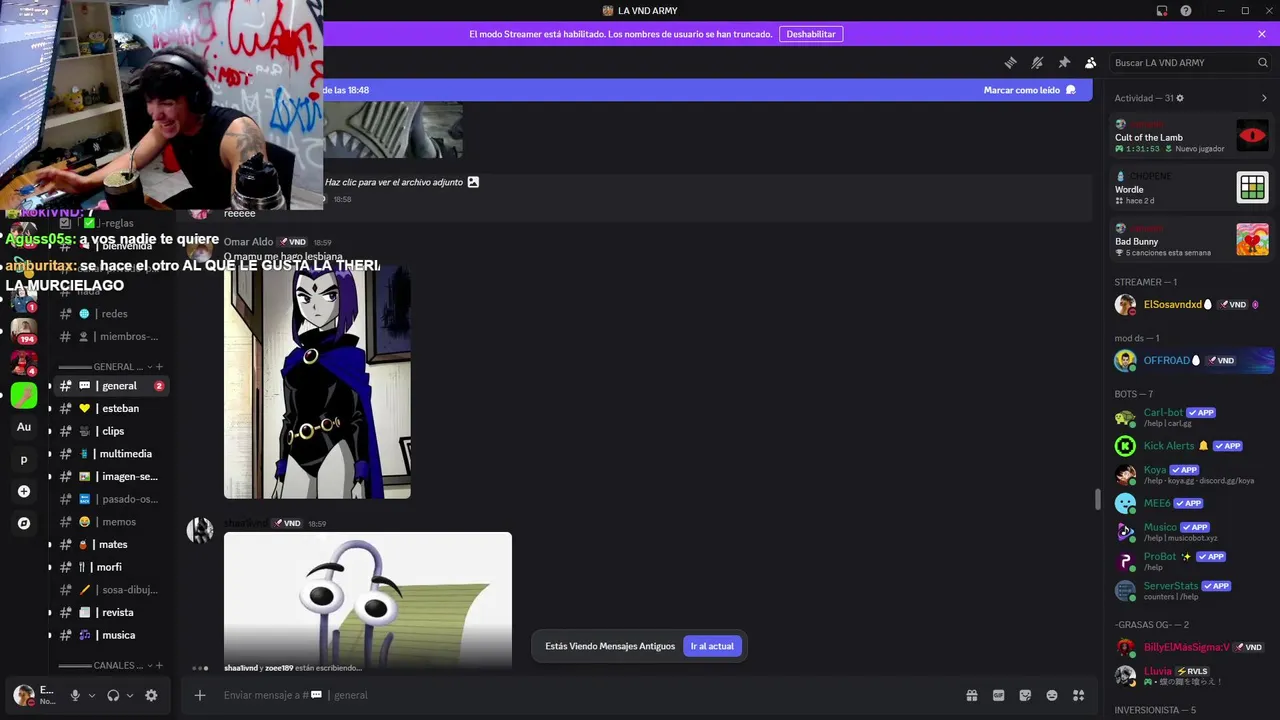
Task: Open pinned messages pin icon
Action: tap(1064, 63)
